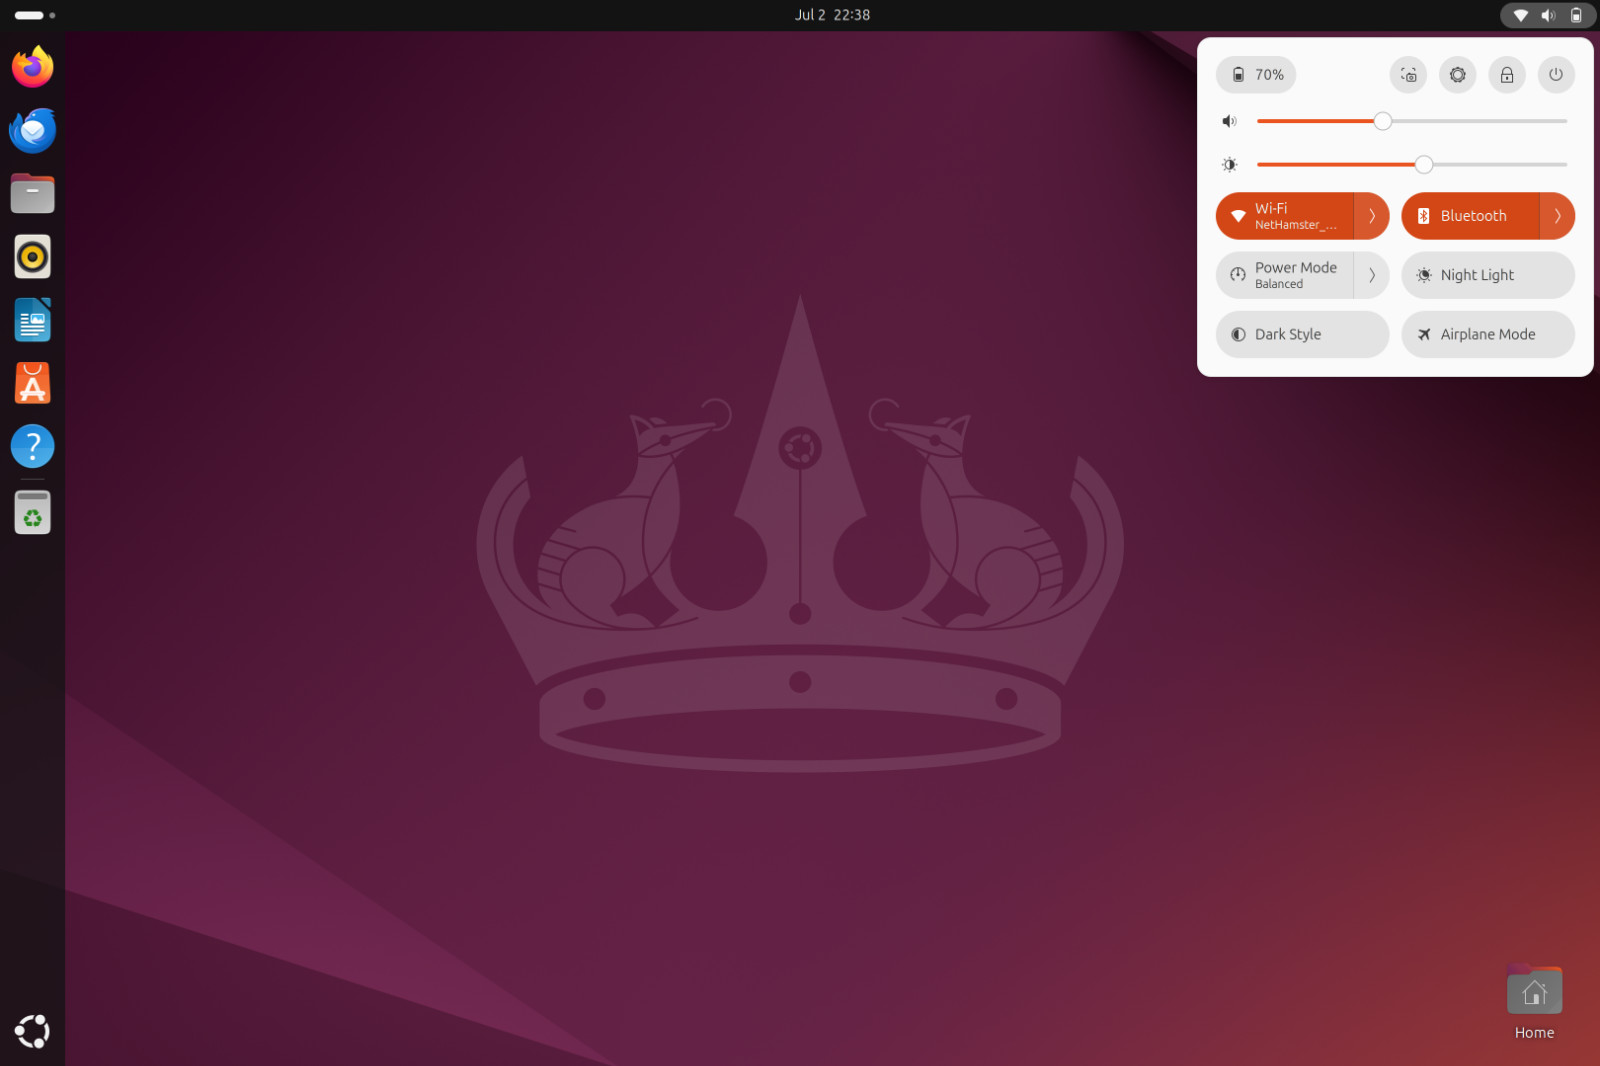This screenshot has width=1600, height=1066.
Task: Click the brightness sun icon
Action: 1230,165
